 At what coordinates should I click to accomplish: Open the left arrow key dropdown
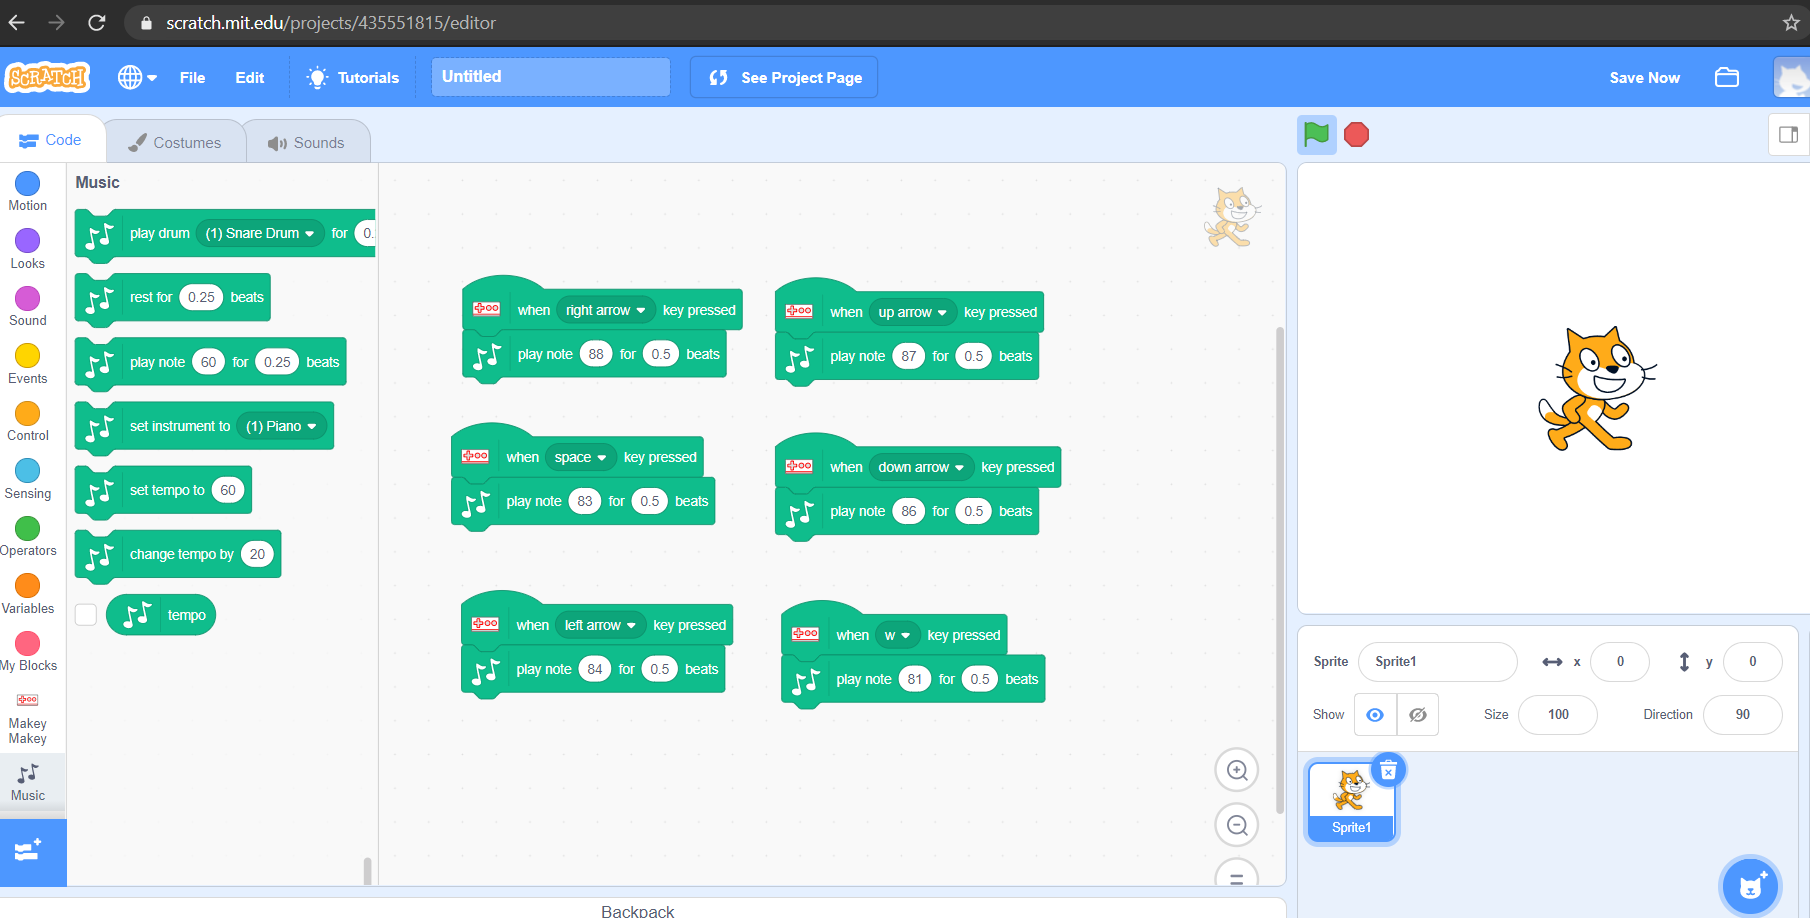pos(600,625)
